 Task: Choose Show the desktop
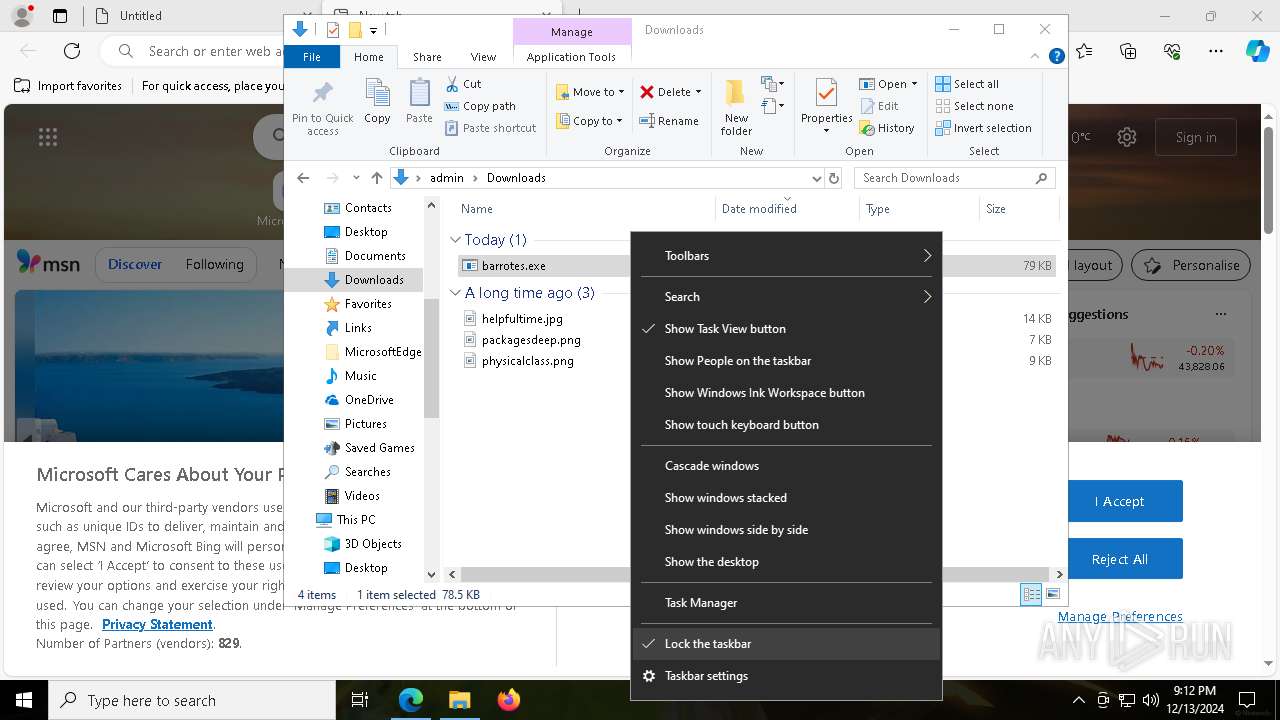point(787,562)
